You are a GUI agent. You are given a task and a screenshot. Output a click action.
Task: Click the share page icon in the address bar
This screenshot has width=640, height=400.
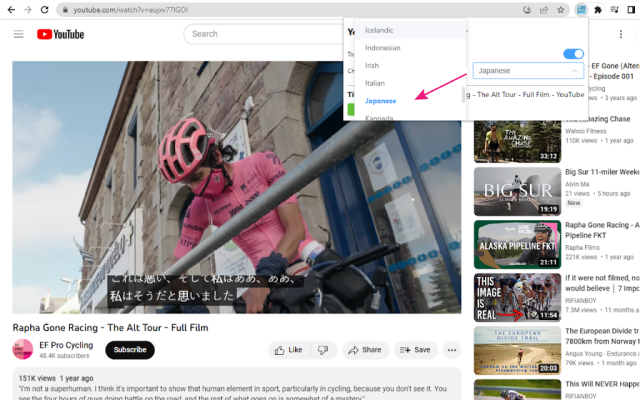544,10
